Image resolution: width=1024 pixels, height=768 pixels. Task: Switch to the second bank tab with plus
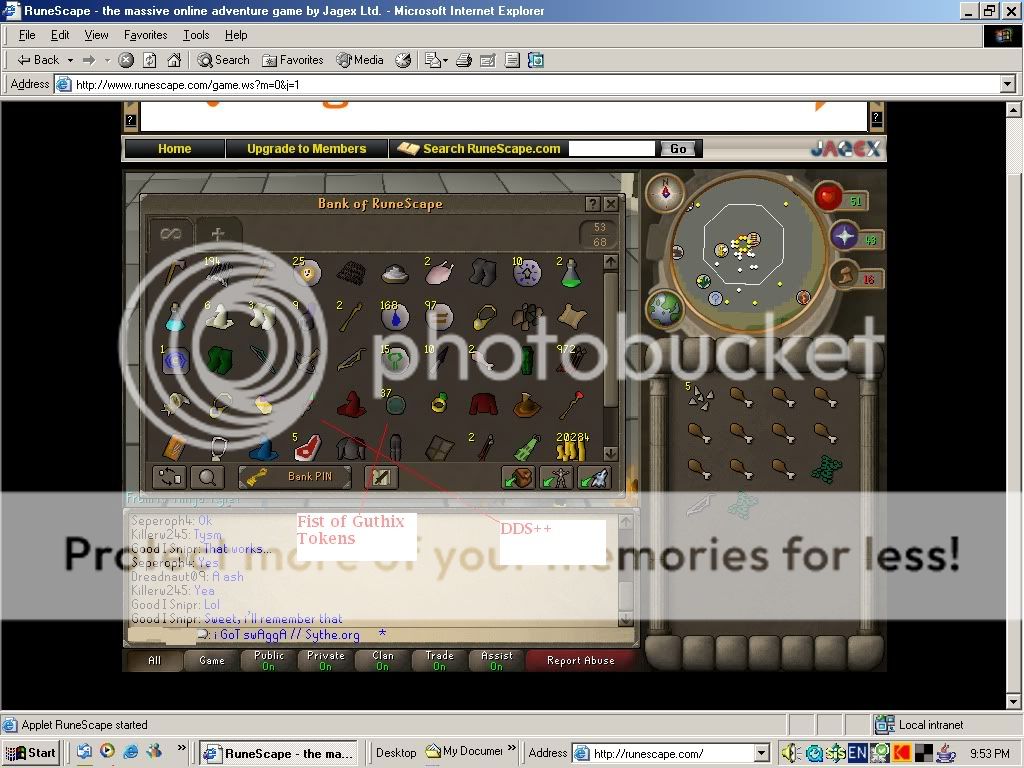[x=218, y=234]
